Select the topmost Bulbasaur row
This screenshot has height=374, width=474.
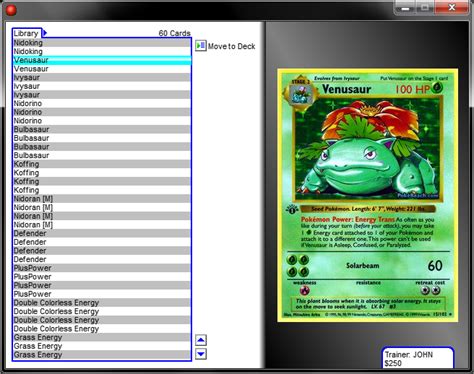tap(102, 129)
